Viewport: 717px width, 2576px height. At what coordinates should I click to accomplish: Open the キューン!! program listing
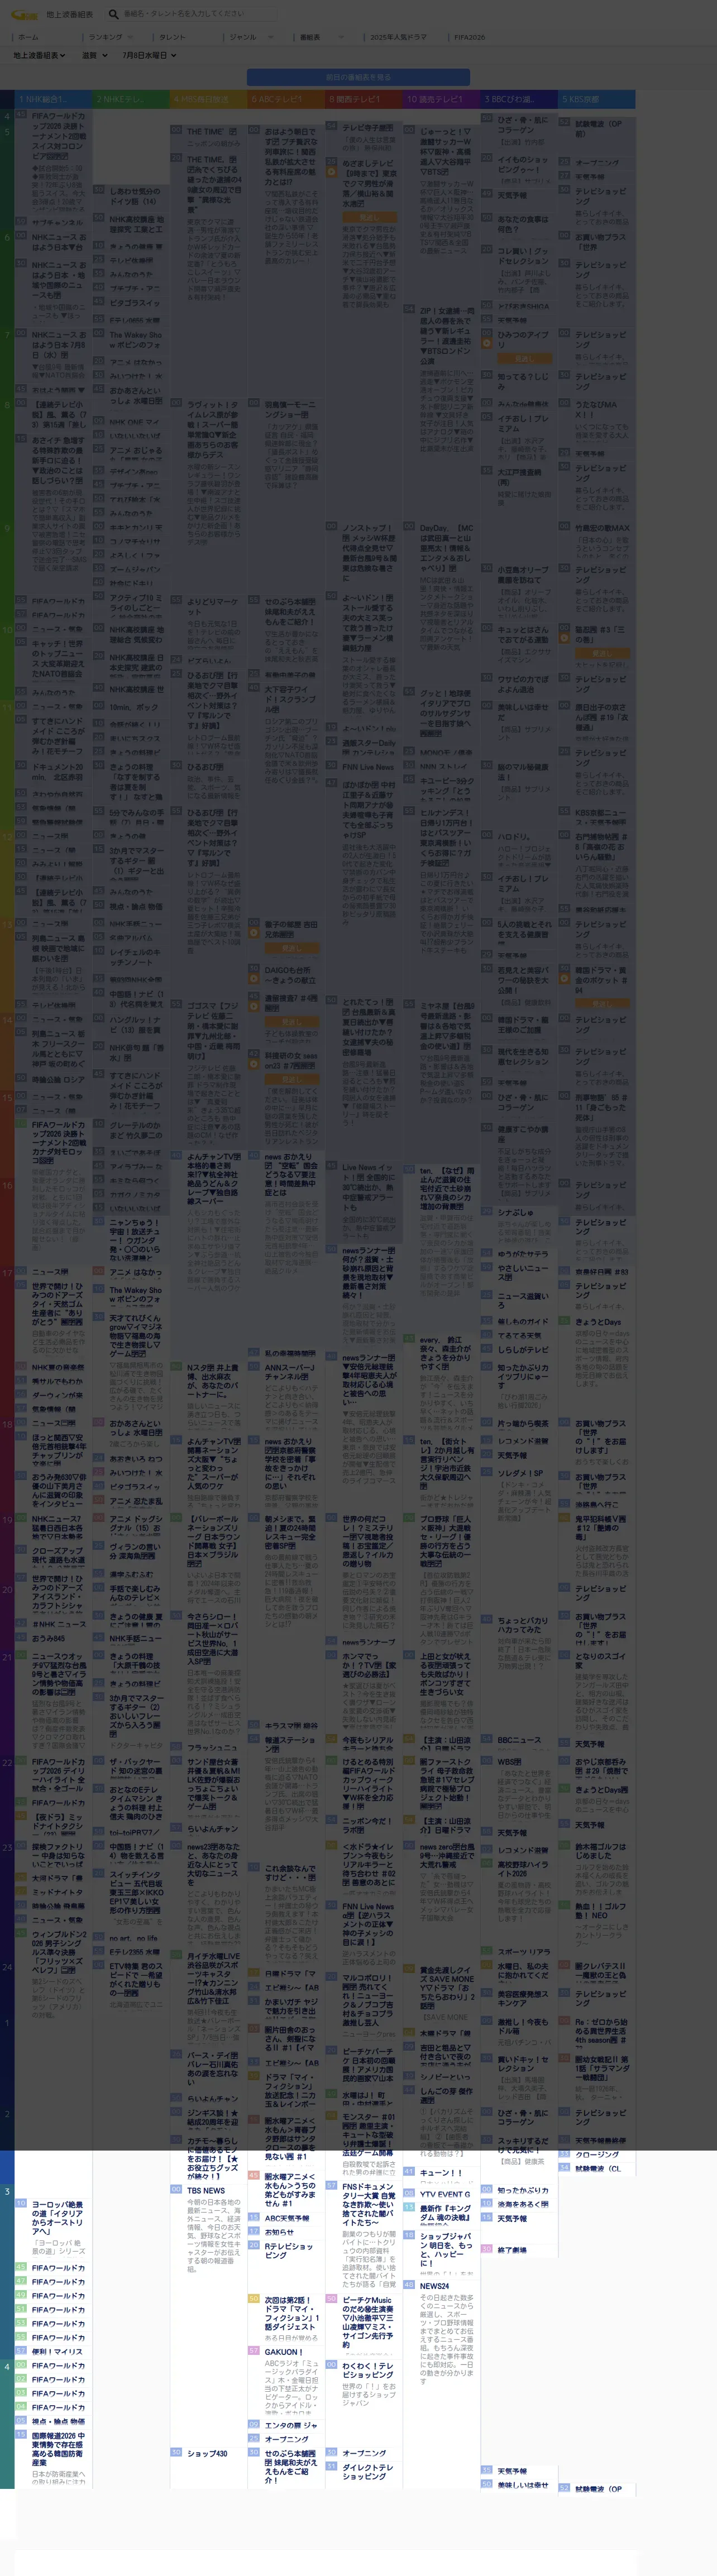pos(441,2172)
